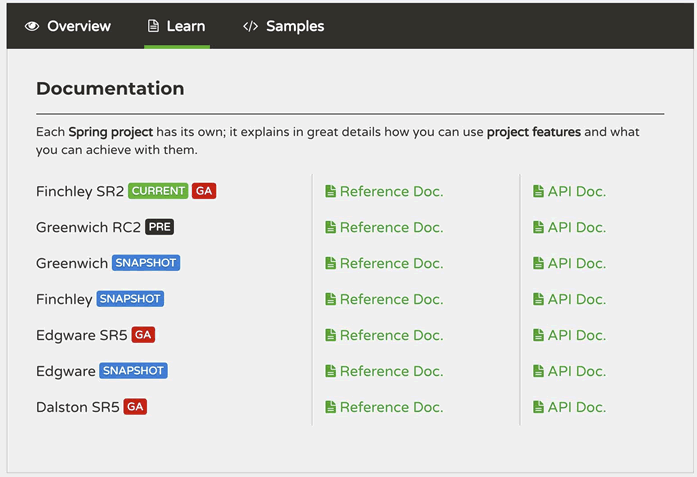
Task: Open Reference Doc. for Greenwich RC2
Action: tap(391, 227)
